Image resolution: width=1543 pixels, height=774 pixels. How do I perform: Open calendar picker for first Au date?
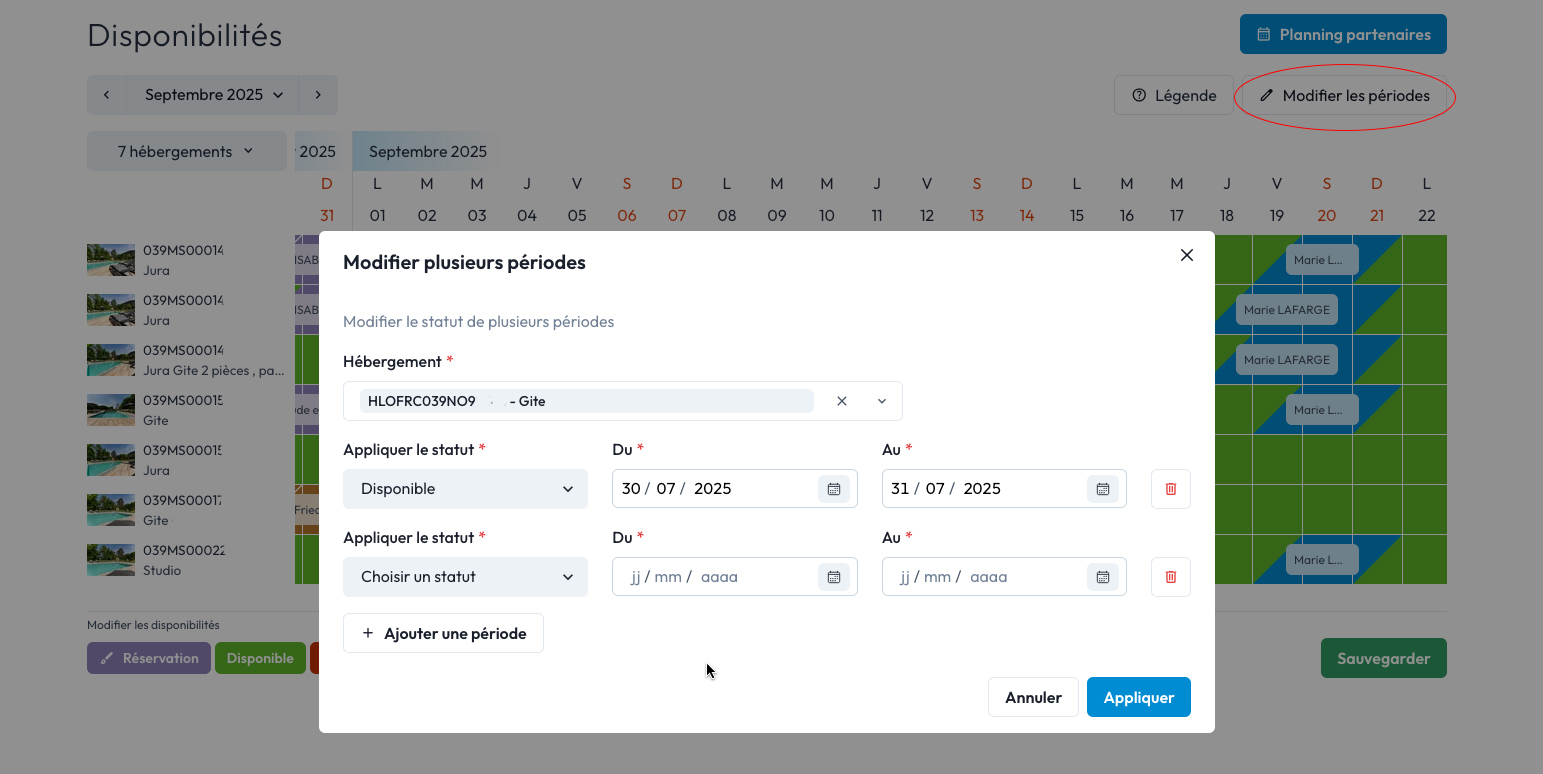tap(1102, 489)
